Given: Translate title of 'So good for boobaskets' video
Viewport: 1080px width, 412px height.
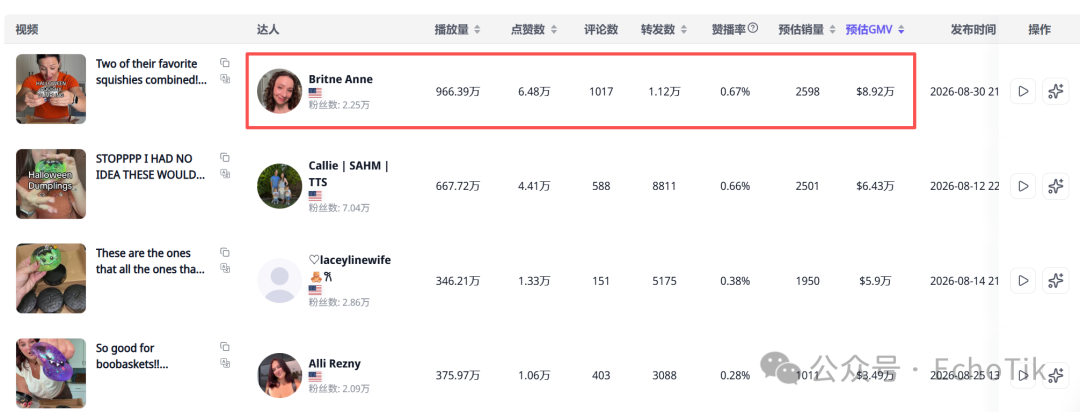Looking at the screenshot, I should (225, 362).
